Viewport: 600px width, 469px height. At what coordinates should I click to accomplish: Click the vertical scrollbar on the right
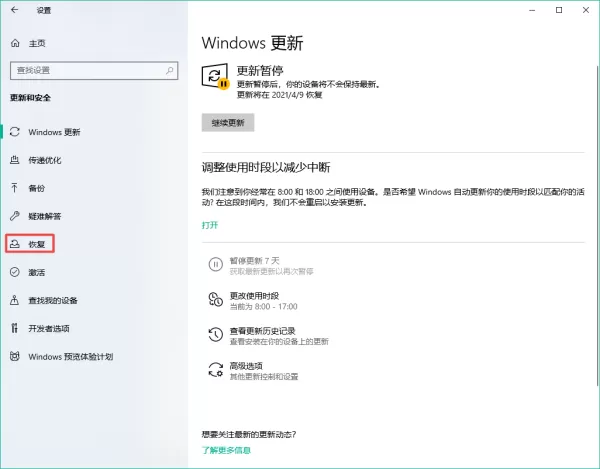pyautogui.click(x=597, y=226)
